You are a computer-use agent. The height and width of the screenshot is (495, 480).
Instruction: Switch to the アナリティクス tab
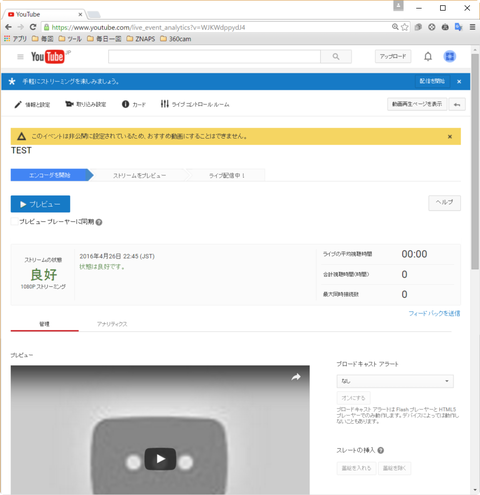[x=112, y=324]
